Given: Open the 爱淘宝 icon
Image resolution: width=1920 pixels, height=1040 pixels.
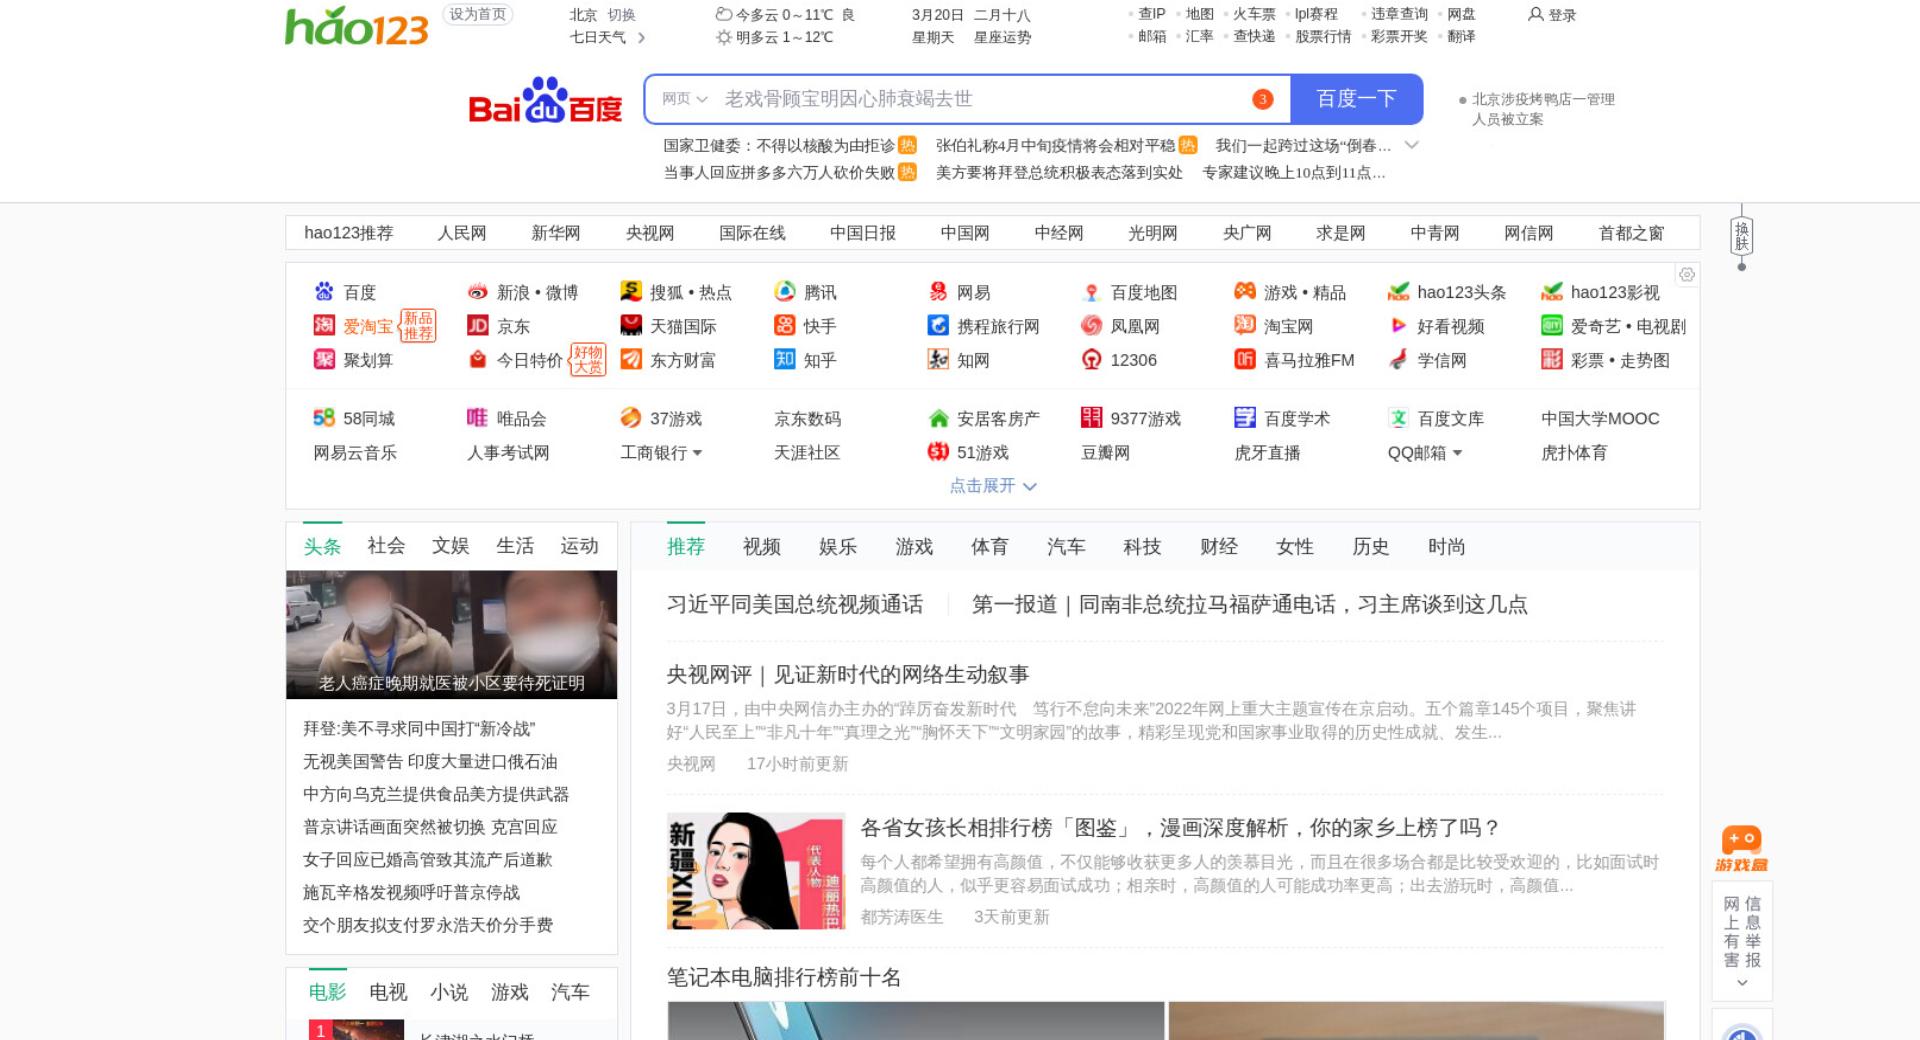Looking at the screenshot, I should [324, 326].
